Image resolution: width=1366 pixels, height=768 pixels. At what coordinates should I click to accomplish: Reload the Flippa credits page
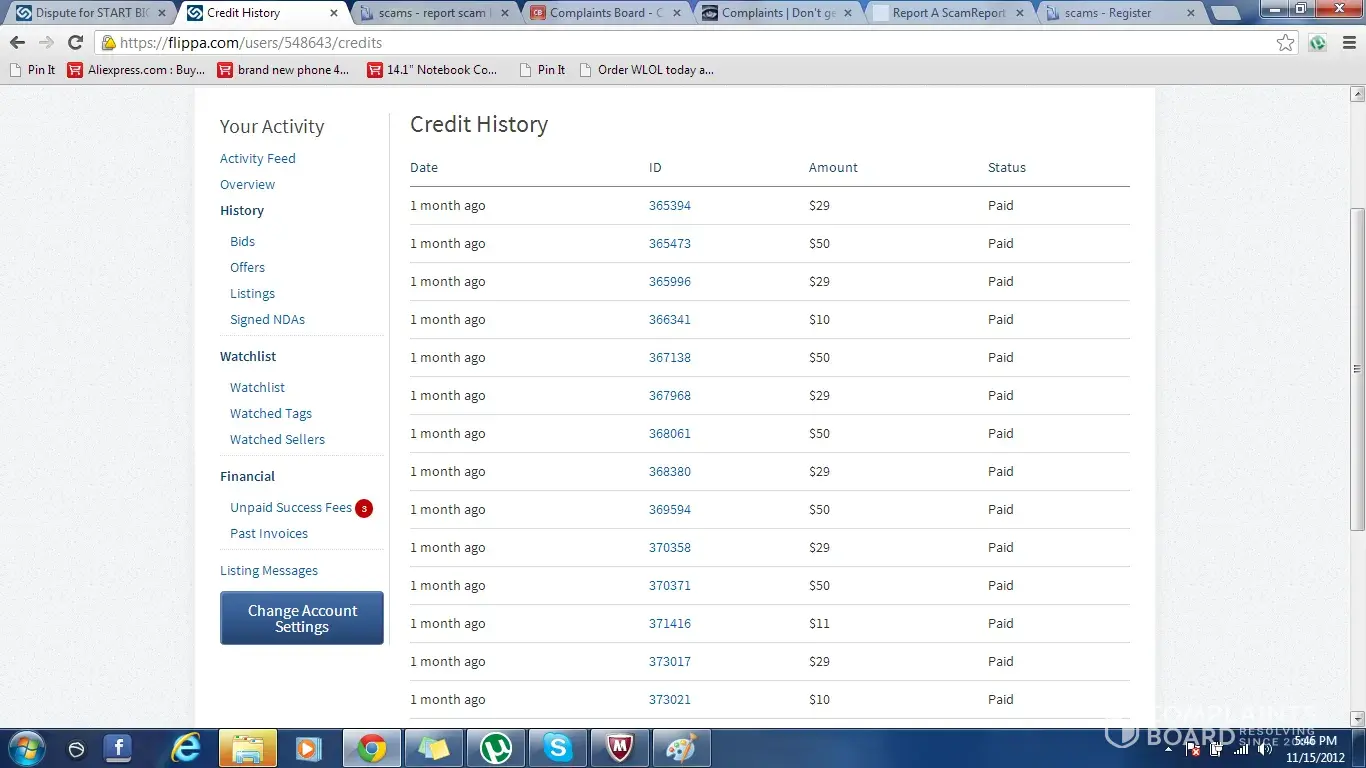[75, 43]
